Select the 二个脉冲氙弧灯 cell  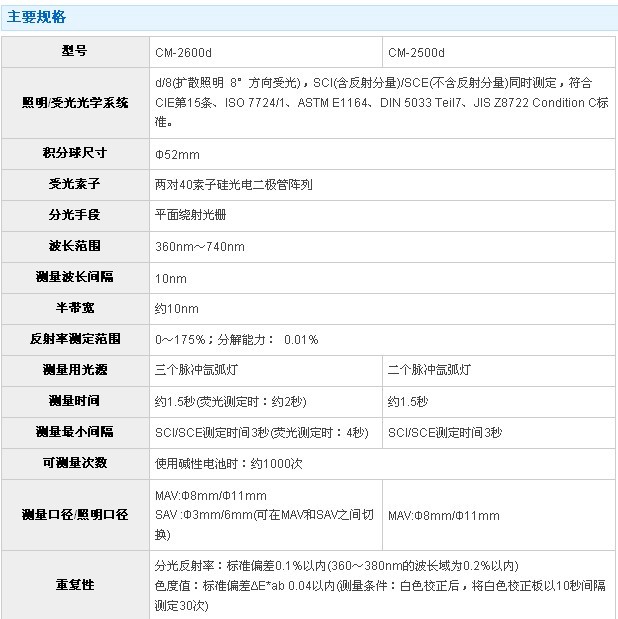(429, 370)
